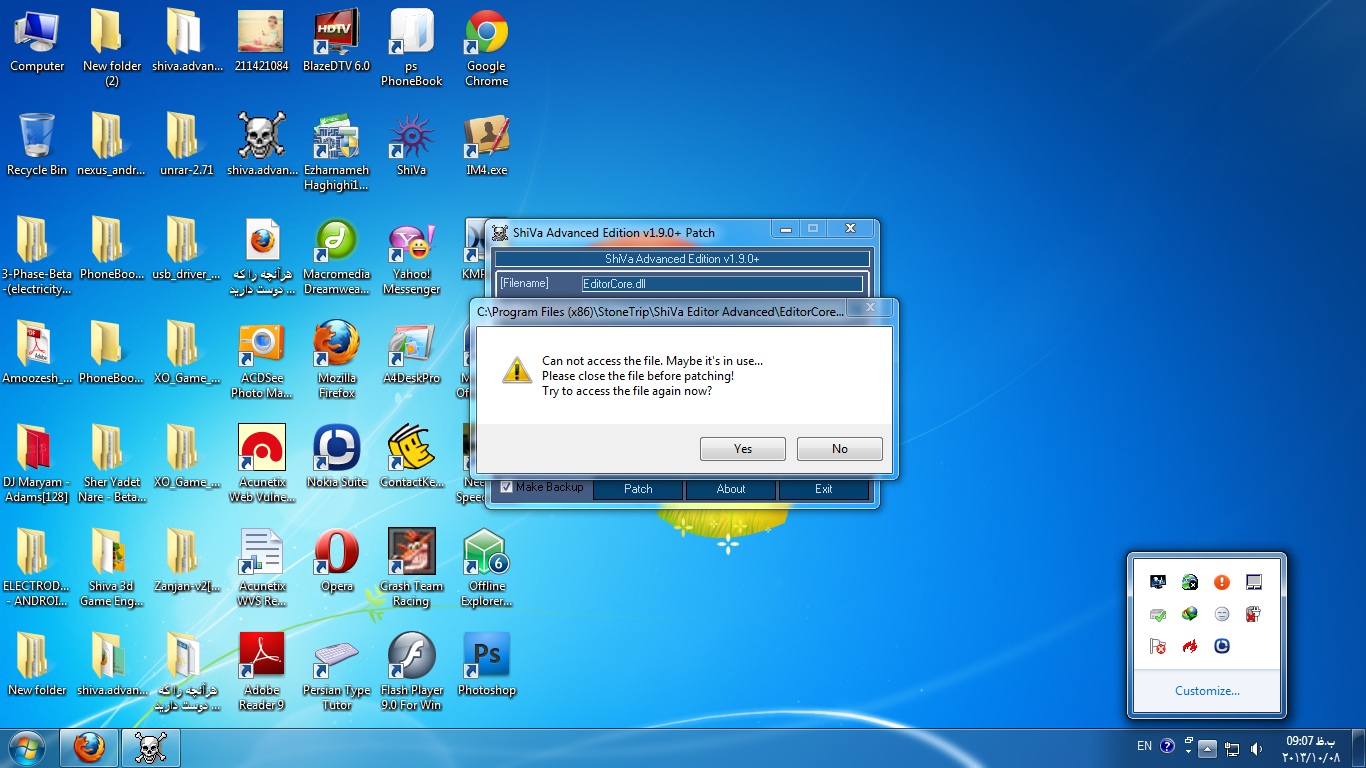Click the display monitor icon in tray popup
The image size is (1366, 768).
1157,582
